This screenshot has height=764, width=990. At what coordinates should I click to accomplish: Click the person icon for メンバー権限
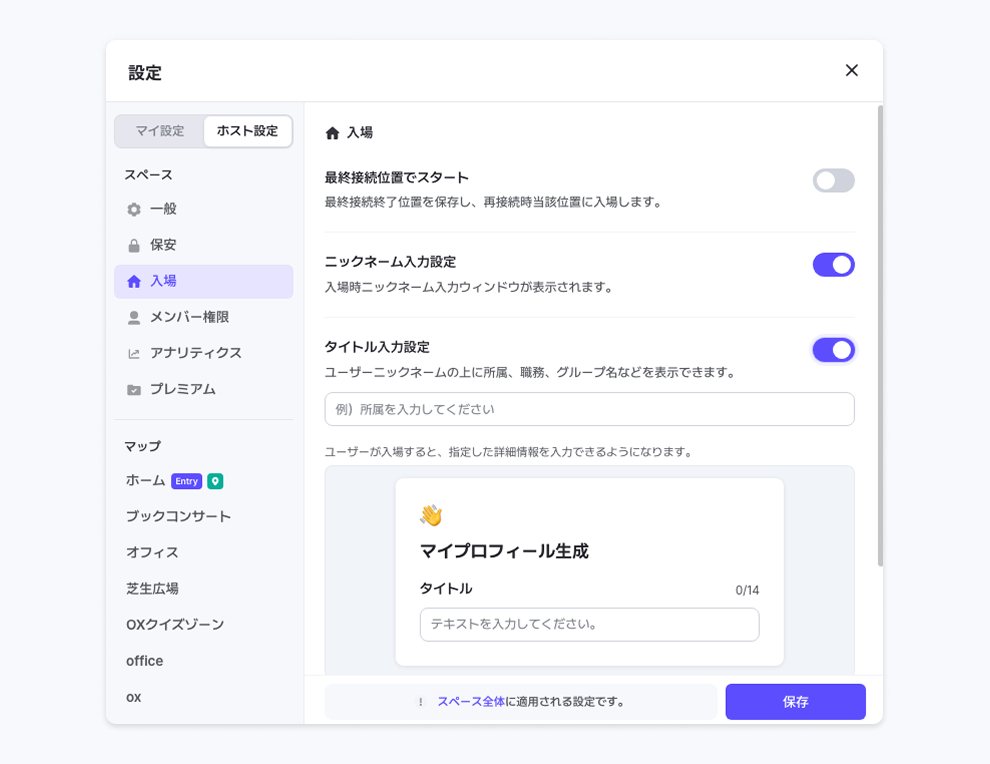[134, 318]
